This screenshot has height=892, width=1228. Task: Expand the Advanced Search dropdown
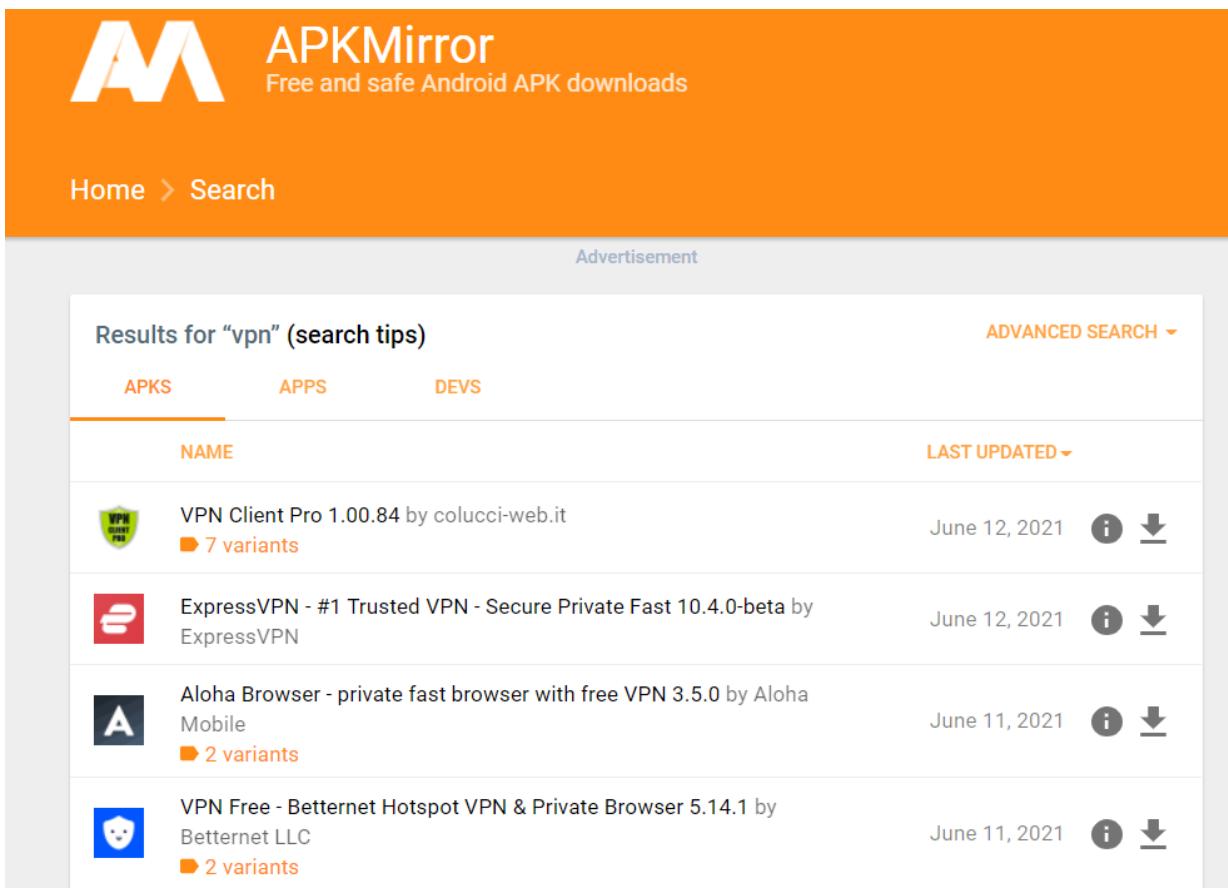pos(1080,332)
